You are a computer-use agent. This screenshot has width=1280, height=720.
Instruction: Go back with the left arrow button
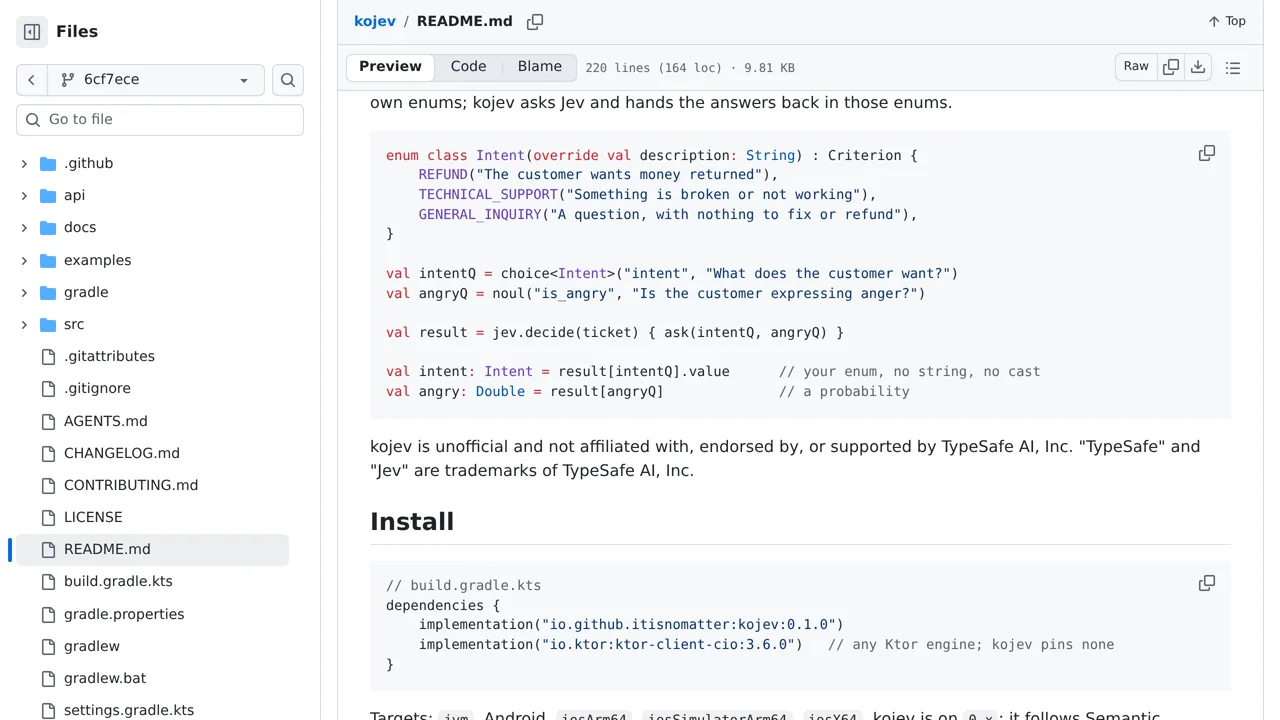pyautogui.click(x=32, y=80)
